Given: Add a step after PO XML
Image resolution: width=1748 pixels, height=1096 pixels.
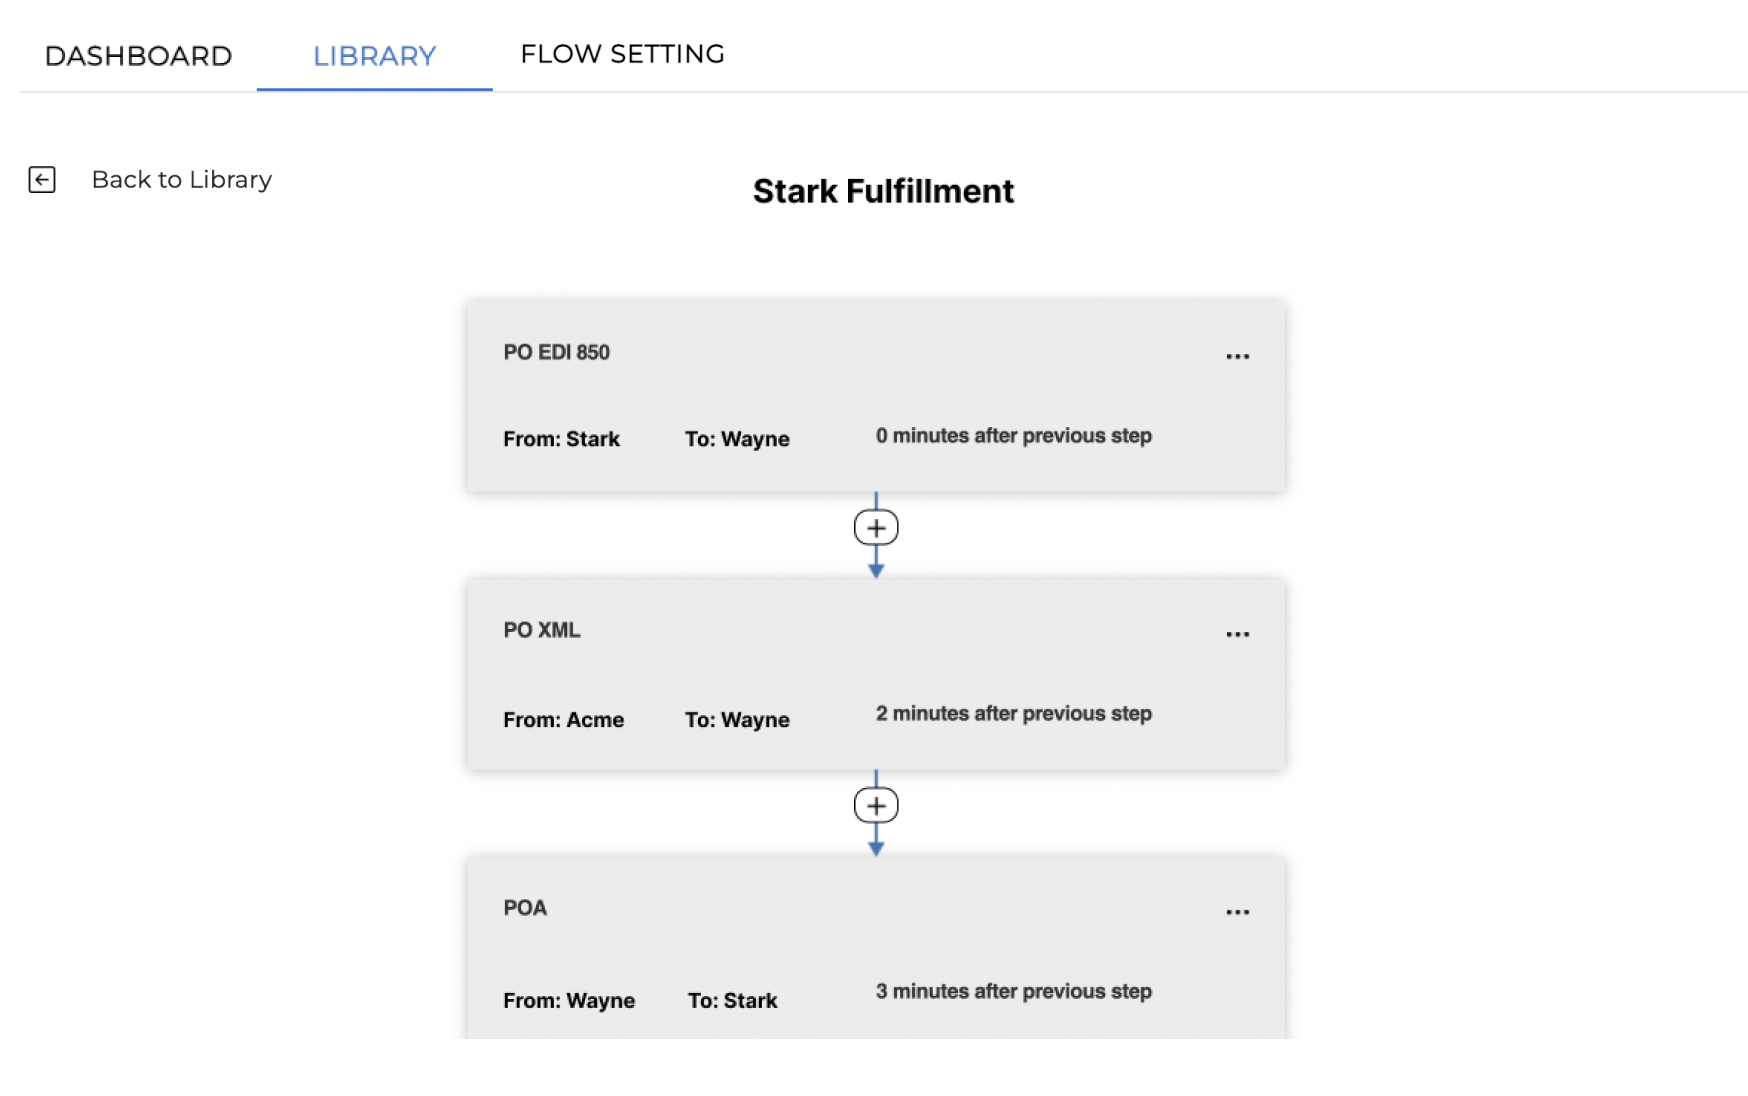Looking at the screenshot, I should pos(876,806).
